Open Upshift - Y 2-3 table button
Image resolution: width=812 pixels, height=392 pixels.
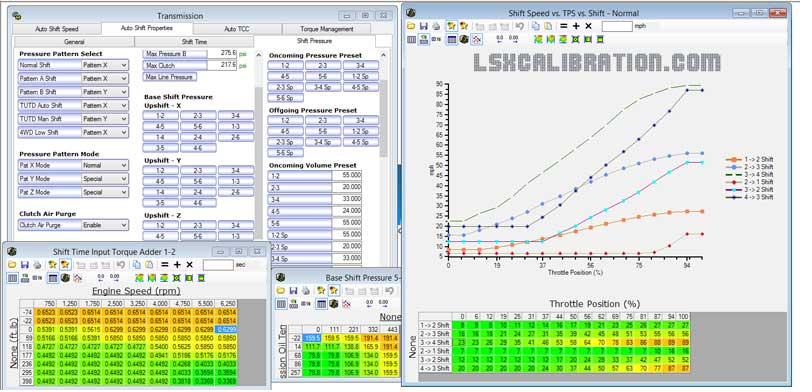click(198, 170)
